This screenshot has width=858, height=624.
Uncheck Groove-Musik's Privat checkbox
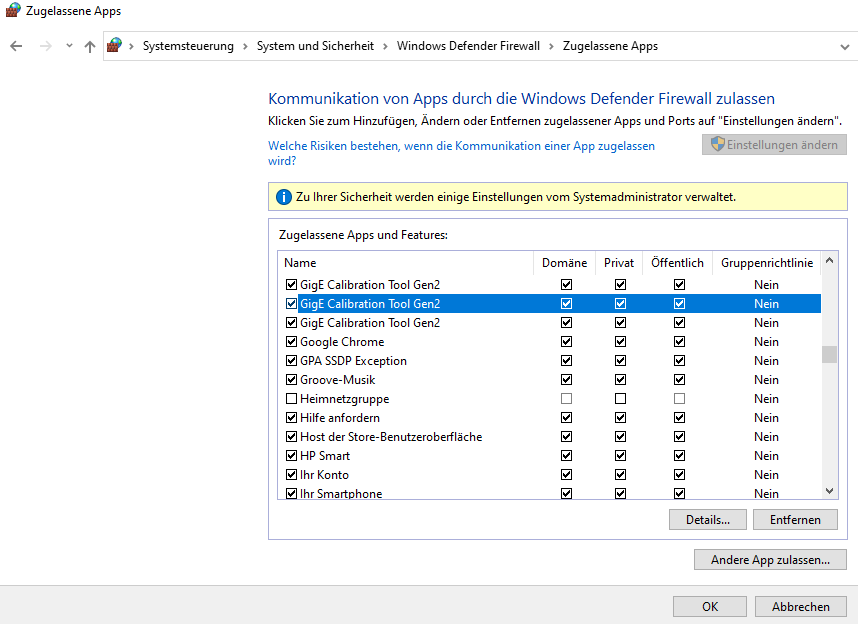pyautogui.click(x=620, y=380)
